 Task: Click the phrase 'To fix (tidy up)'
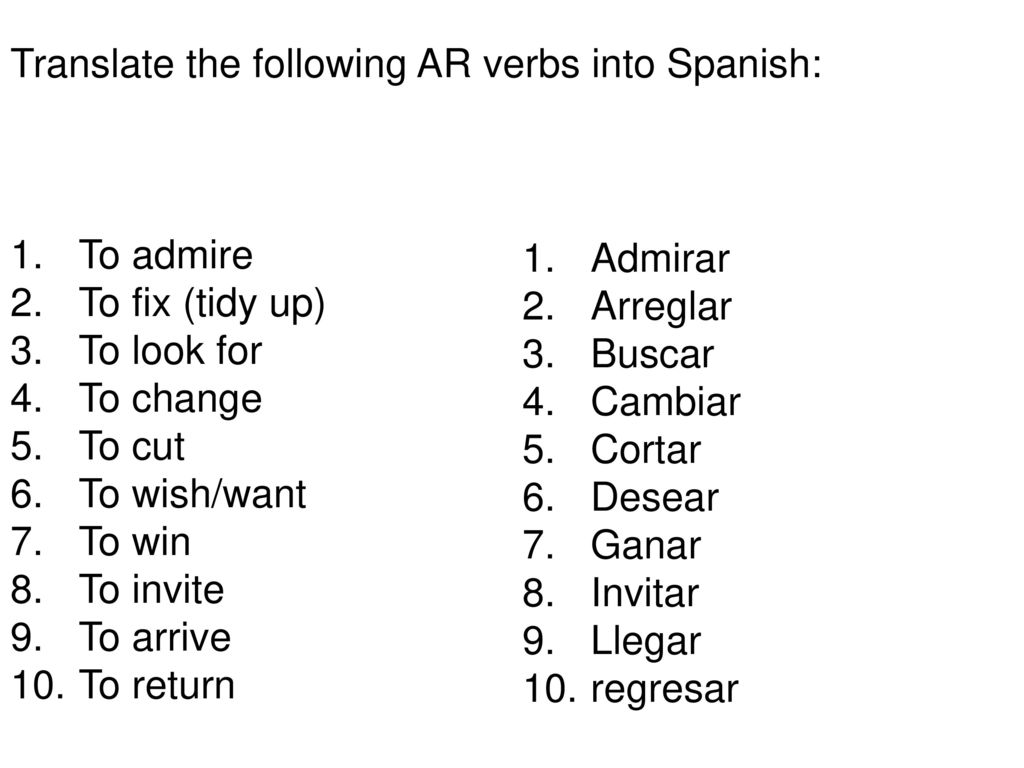pos(202,304)
